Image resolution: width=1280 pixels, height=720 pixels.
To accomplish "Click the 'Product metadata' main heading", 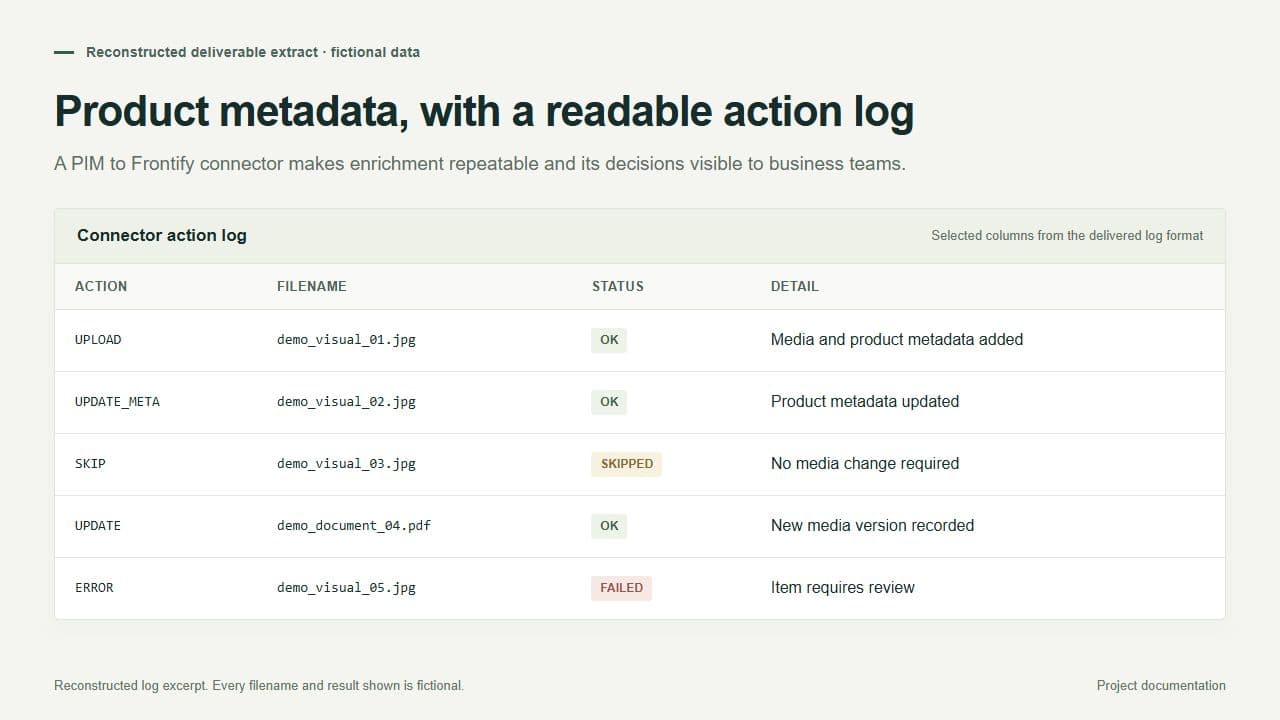I will coord(484,111).
